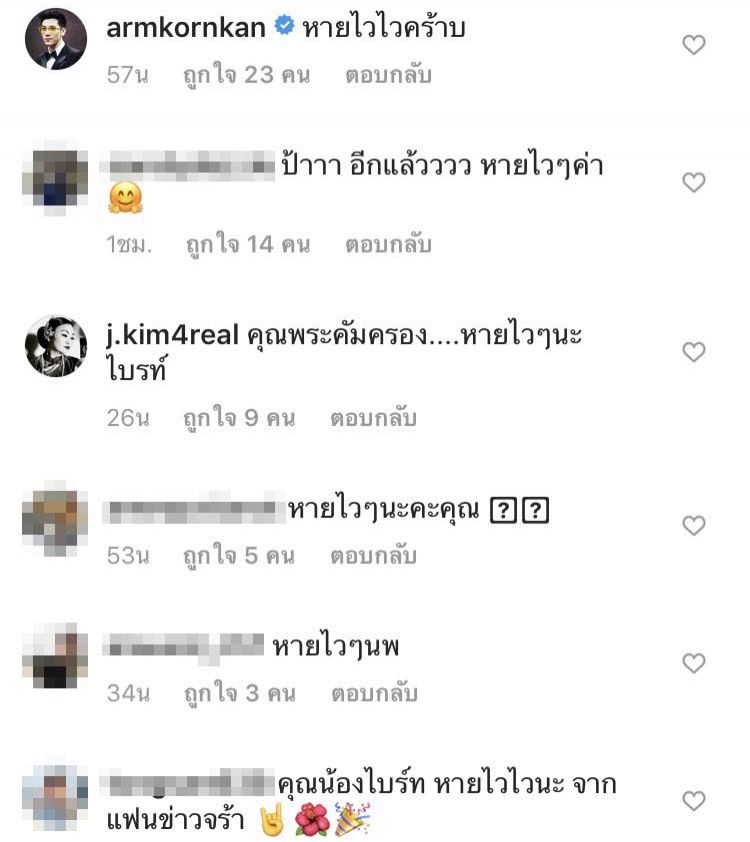750x842 pixels.
Task: Open blurred avatar of the คุณน้องไบร์ท commenter
Action: (x=55, y=798)
